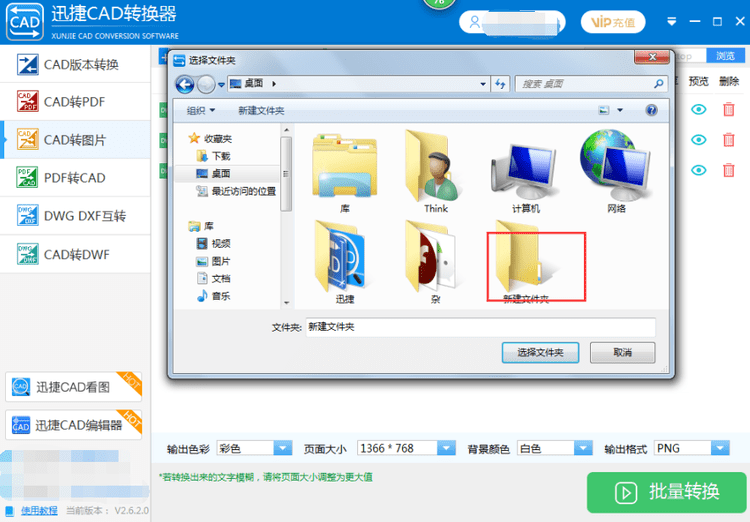Select 最近访问的位置 in the tree
The width and height of the screenshot is (750, 522).
(x=236, y=191)
